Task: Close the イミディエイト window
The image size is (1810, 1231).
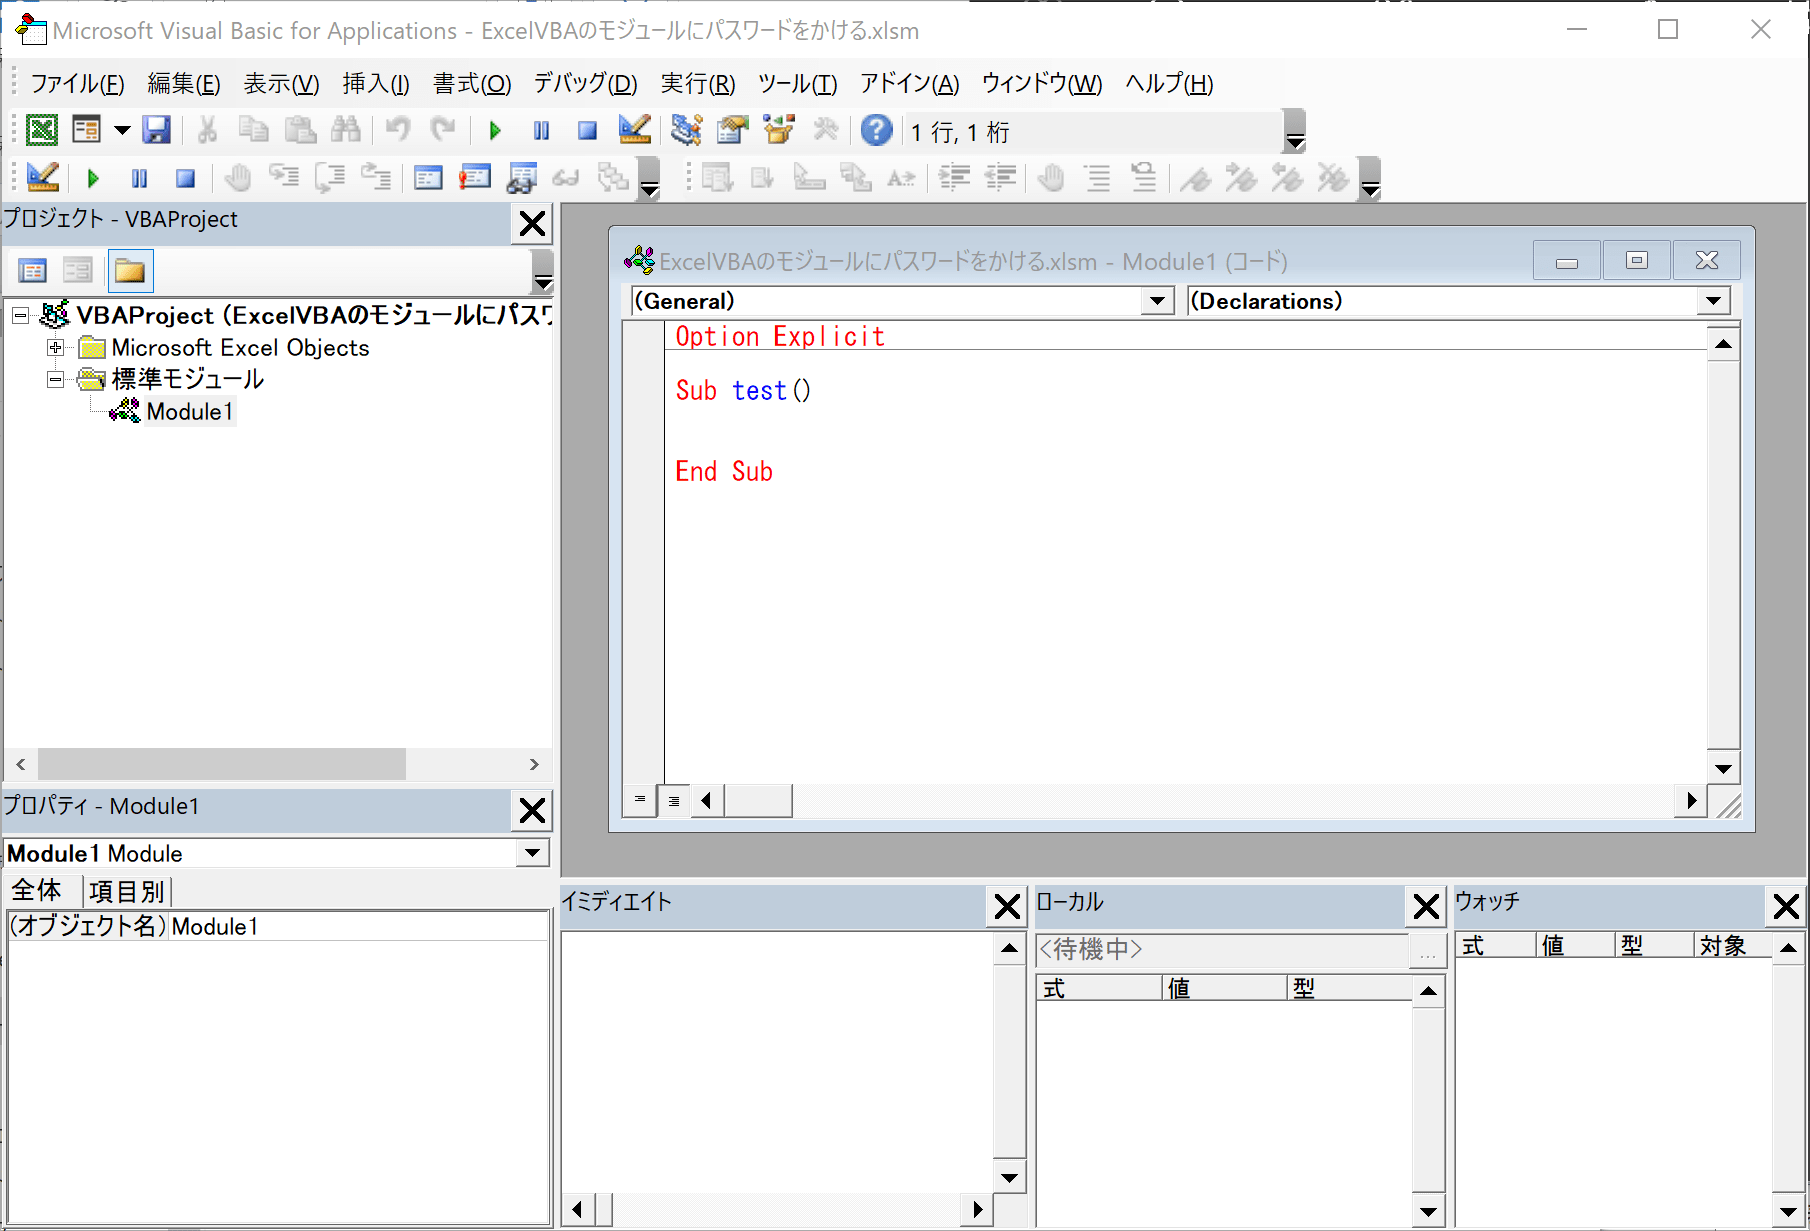Action: [x=1007, y=907]
